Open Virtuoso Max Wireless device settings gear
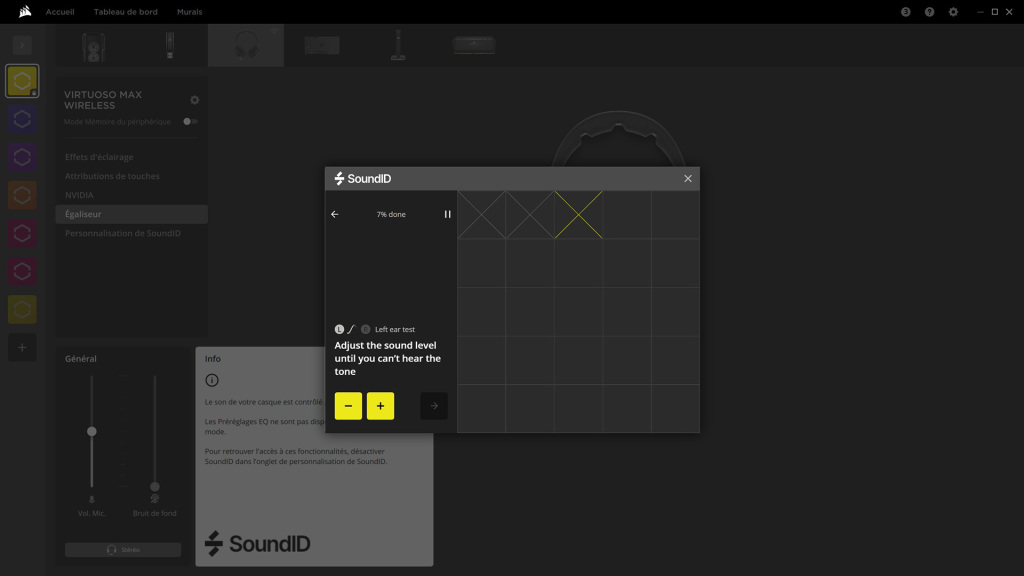This screenshot has width=1024, height=576. (195, 100)
